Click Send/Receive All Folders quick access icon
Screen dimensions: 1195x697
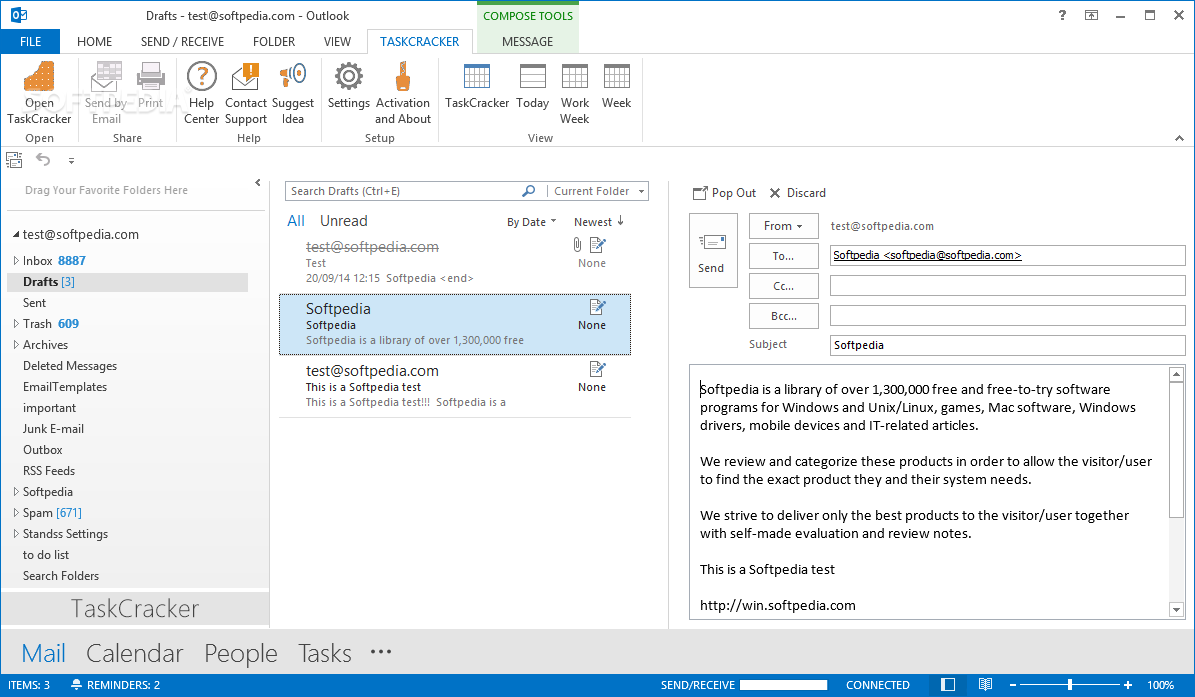[x=14, y=160]
